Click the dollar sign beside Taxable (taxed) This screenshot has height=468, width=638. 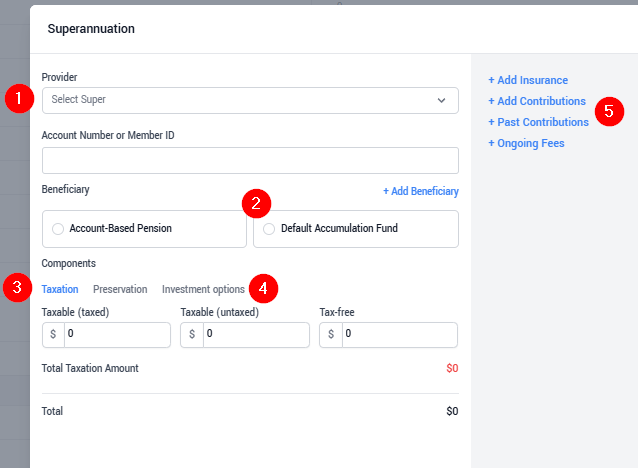coord(53,335)
